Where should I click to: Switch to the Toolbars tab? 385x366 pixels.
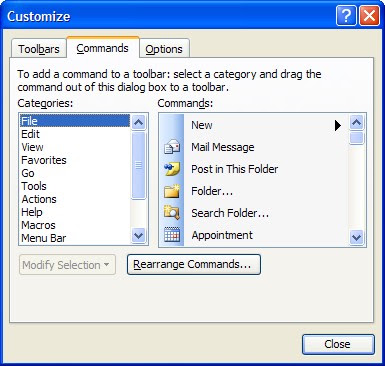pos(39,49)
